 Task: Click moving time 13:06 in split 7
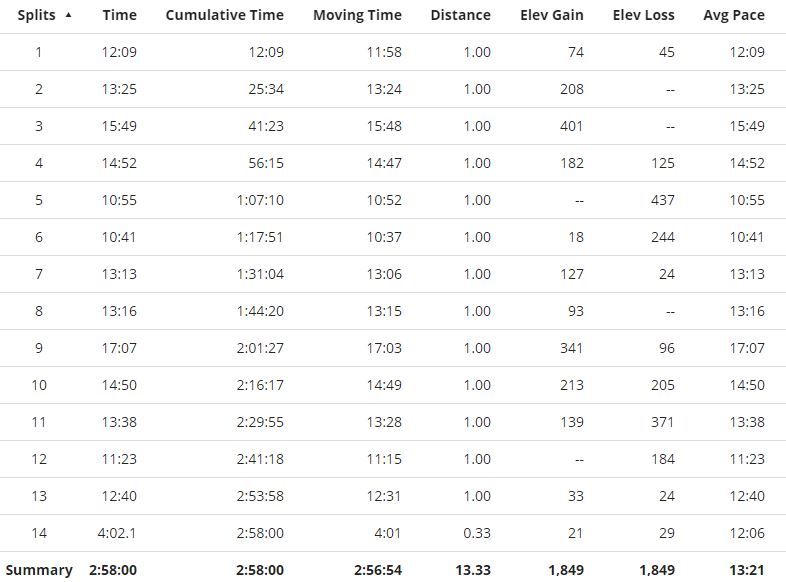click(x=384, y=274)
